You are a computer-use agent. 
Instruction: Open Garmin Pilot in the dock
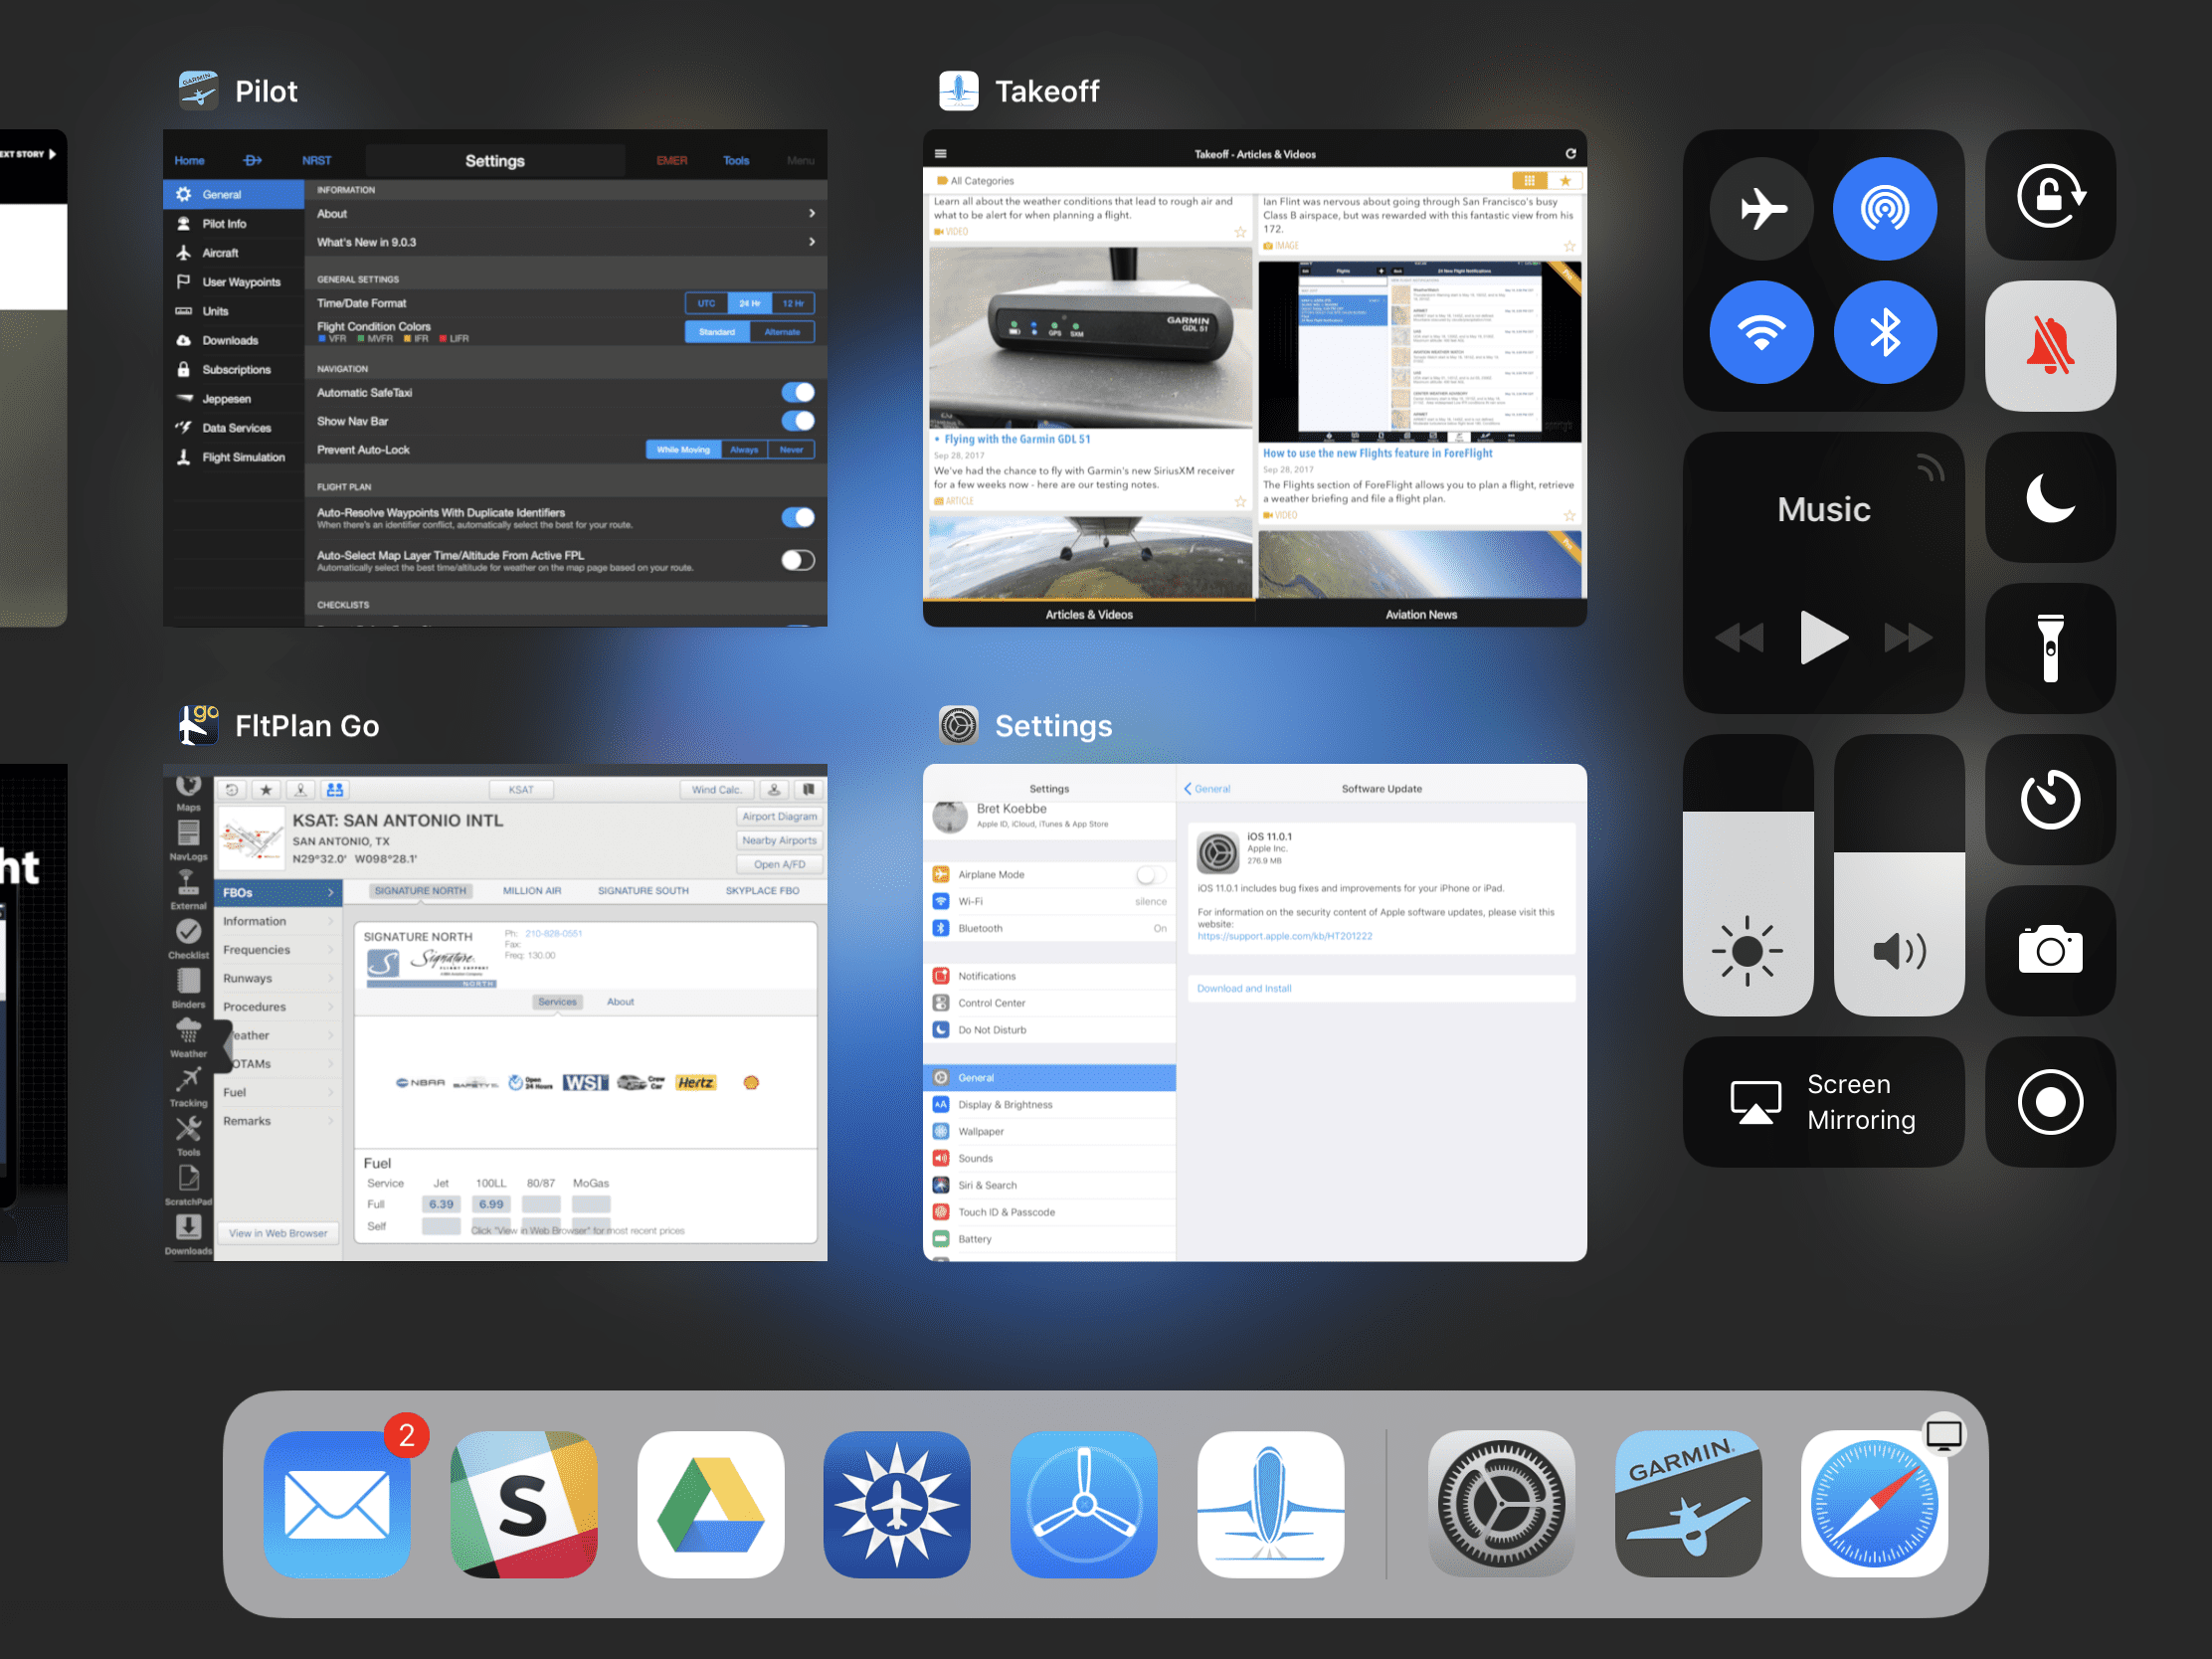[x=1689, y=1504]
